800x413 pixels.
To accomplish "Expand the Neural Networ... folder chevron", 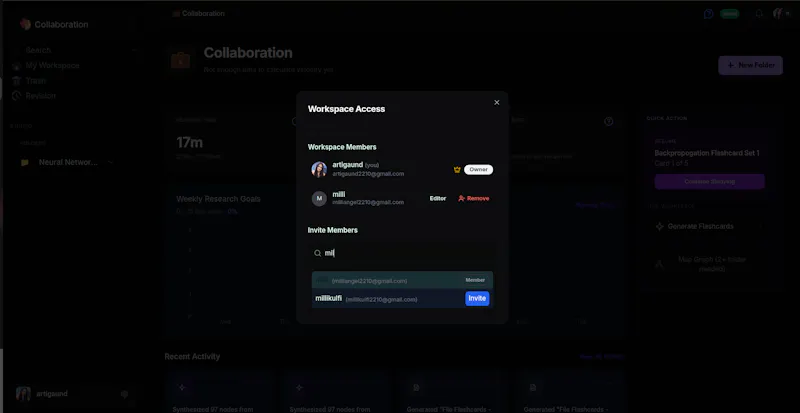I will coord(110,162).
